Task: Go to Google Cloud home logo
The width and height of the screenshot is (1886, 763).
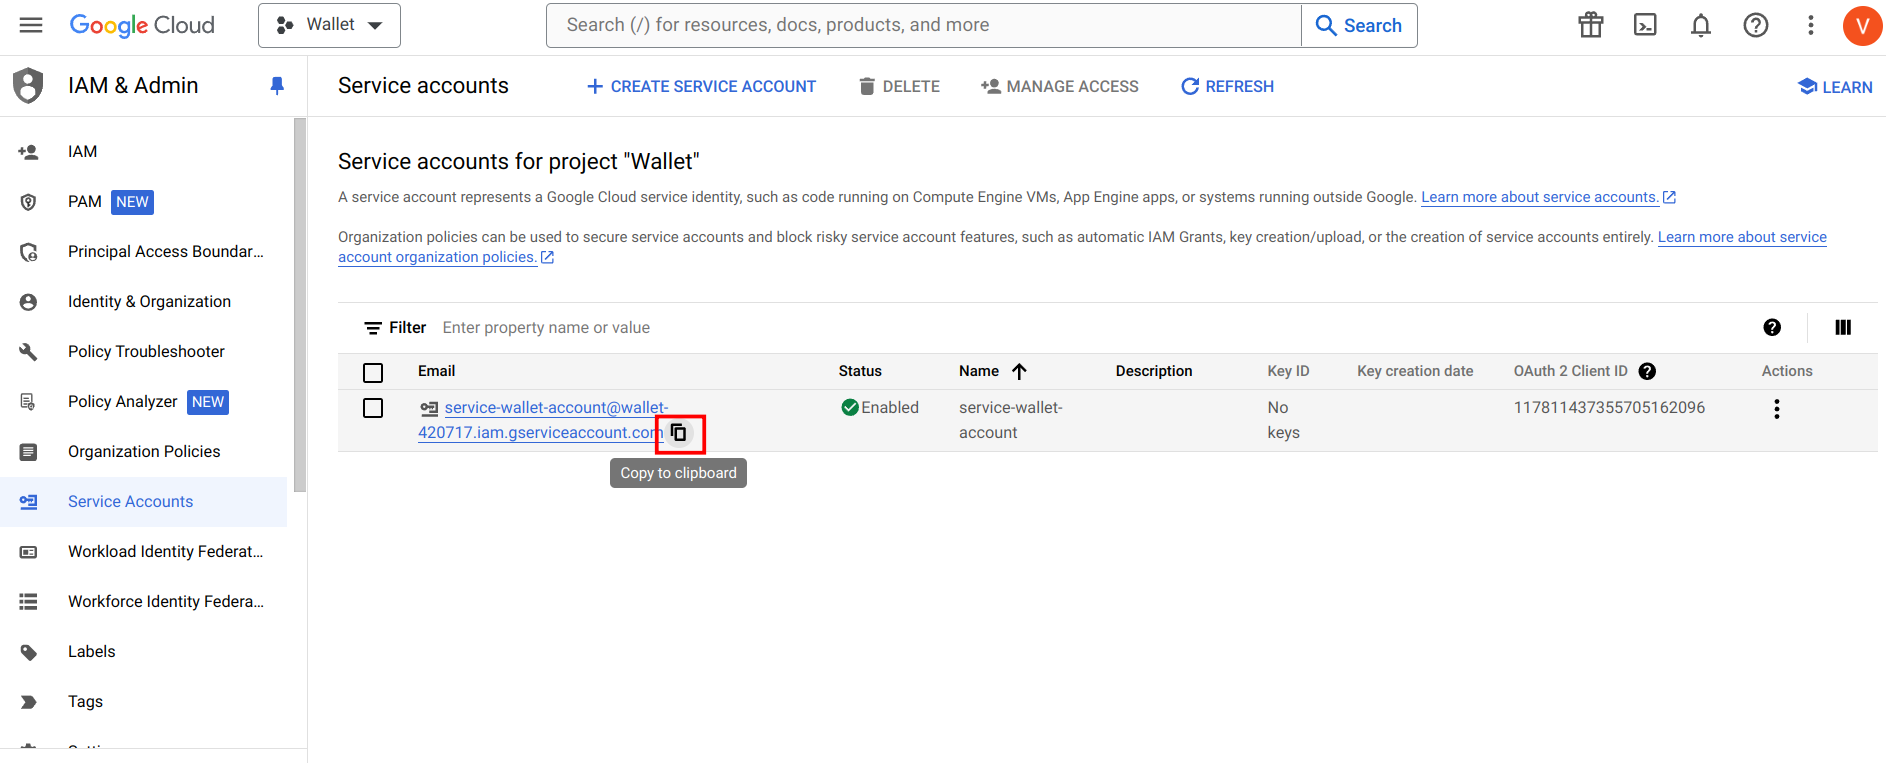Action: 142,25
